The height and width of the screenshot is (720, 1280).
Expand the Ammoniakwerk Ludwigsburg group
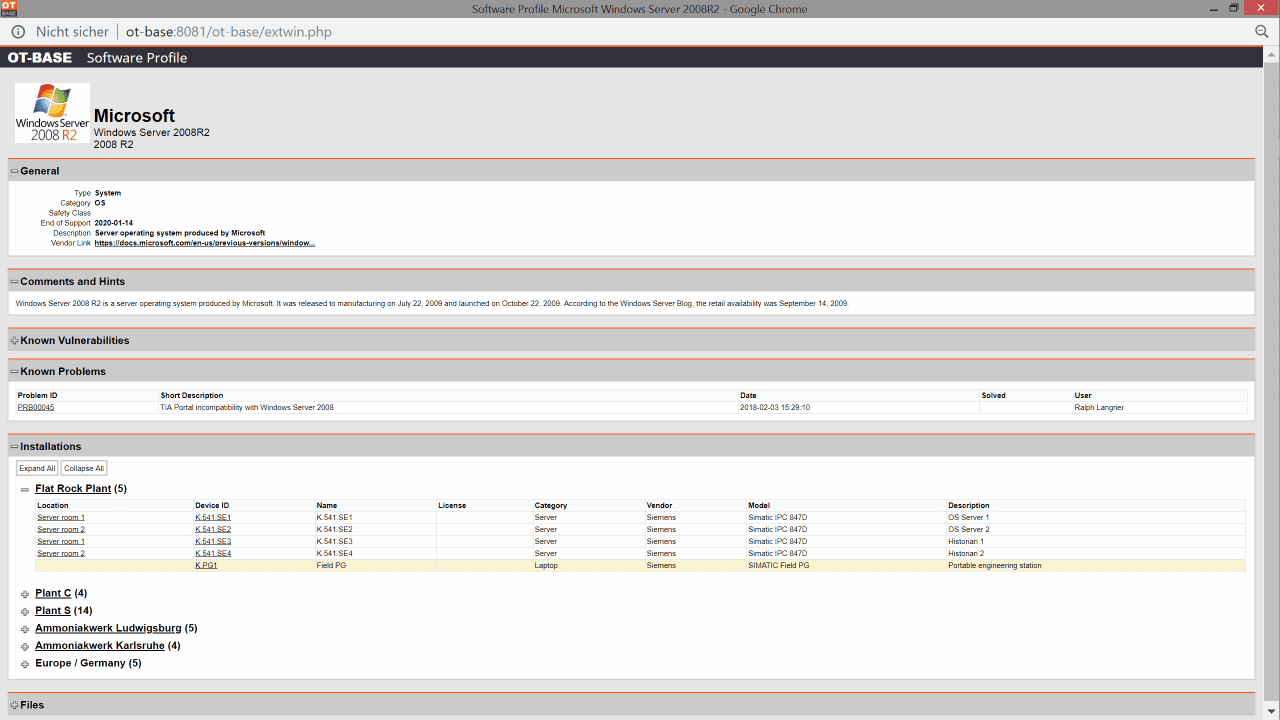(25, 629)
